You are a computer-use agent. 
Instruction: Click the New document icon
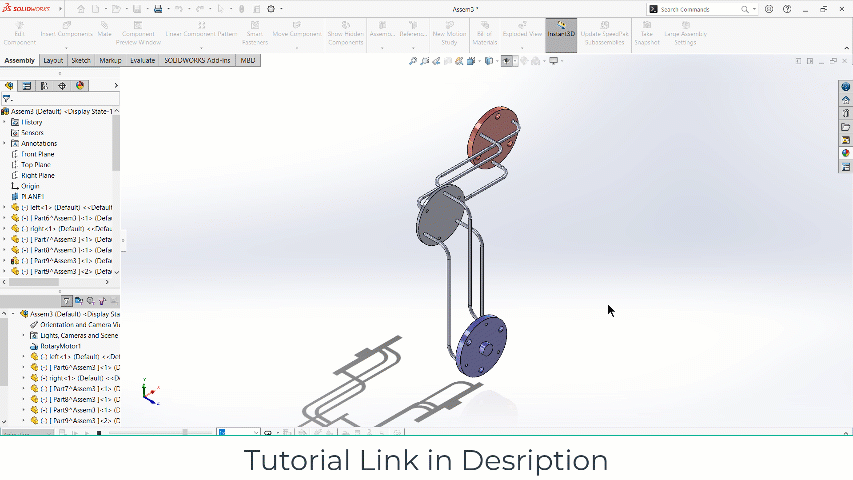coord(96,9)
